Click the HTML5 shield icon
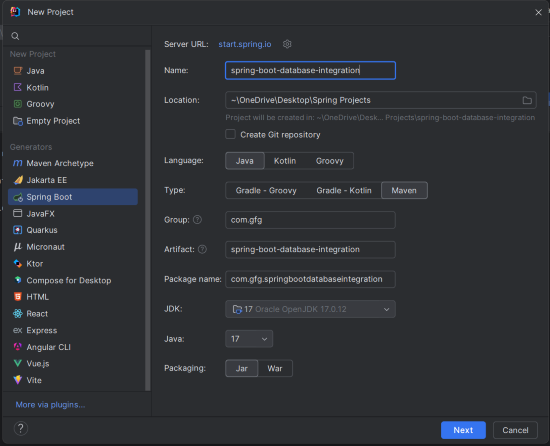 pyautogui.click(x=18, y=297)
